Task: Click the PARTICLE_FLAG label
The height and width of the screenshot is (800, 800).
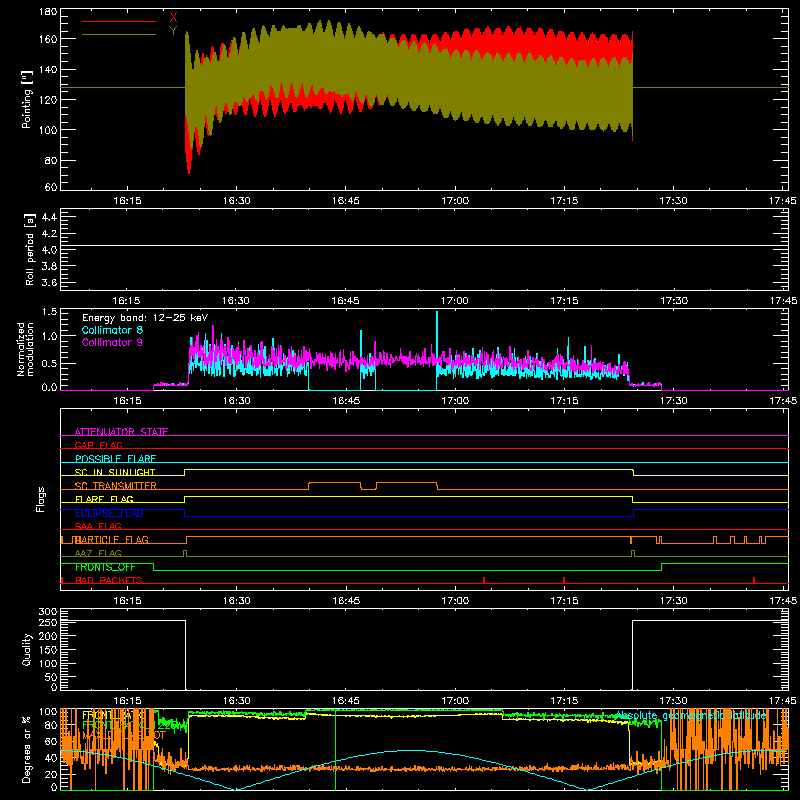Action: click(x=112, y=539)
